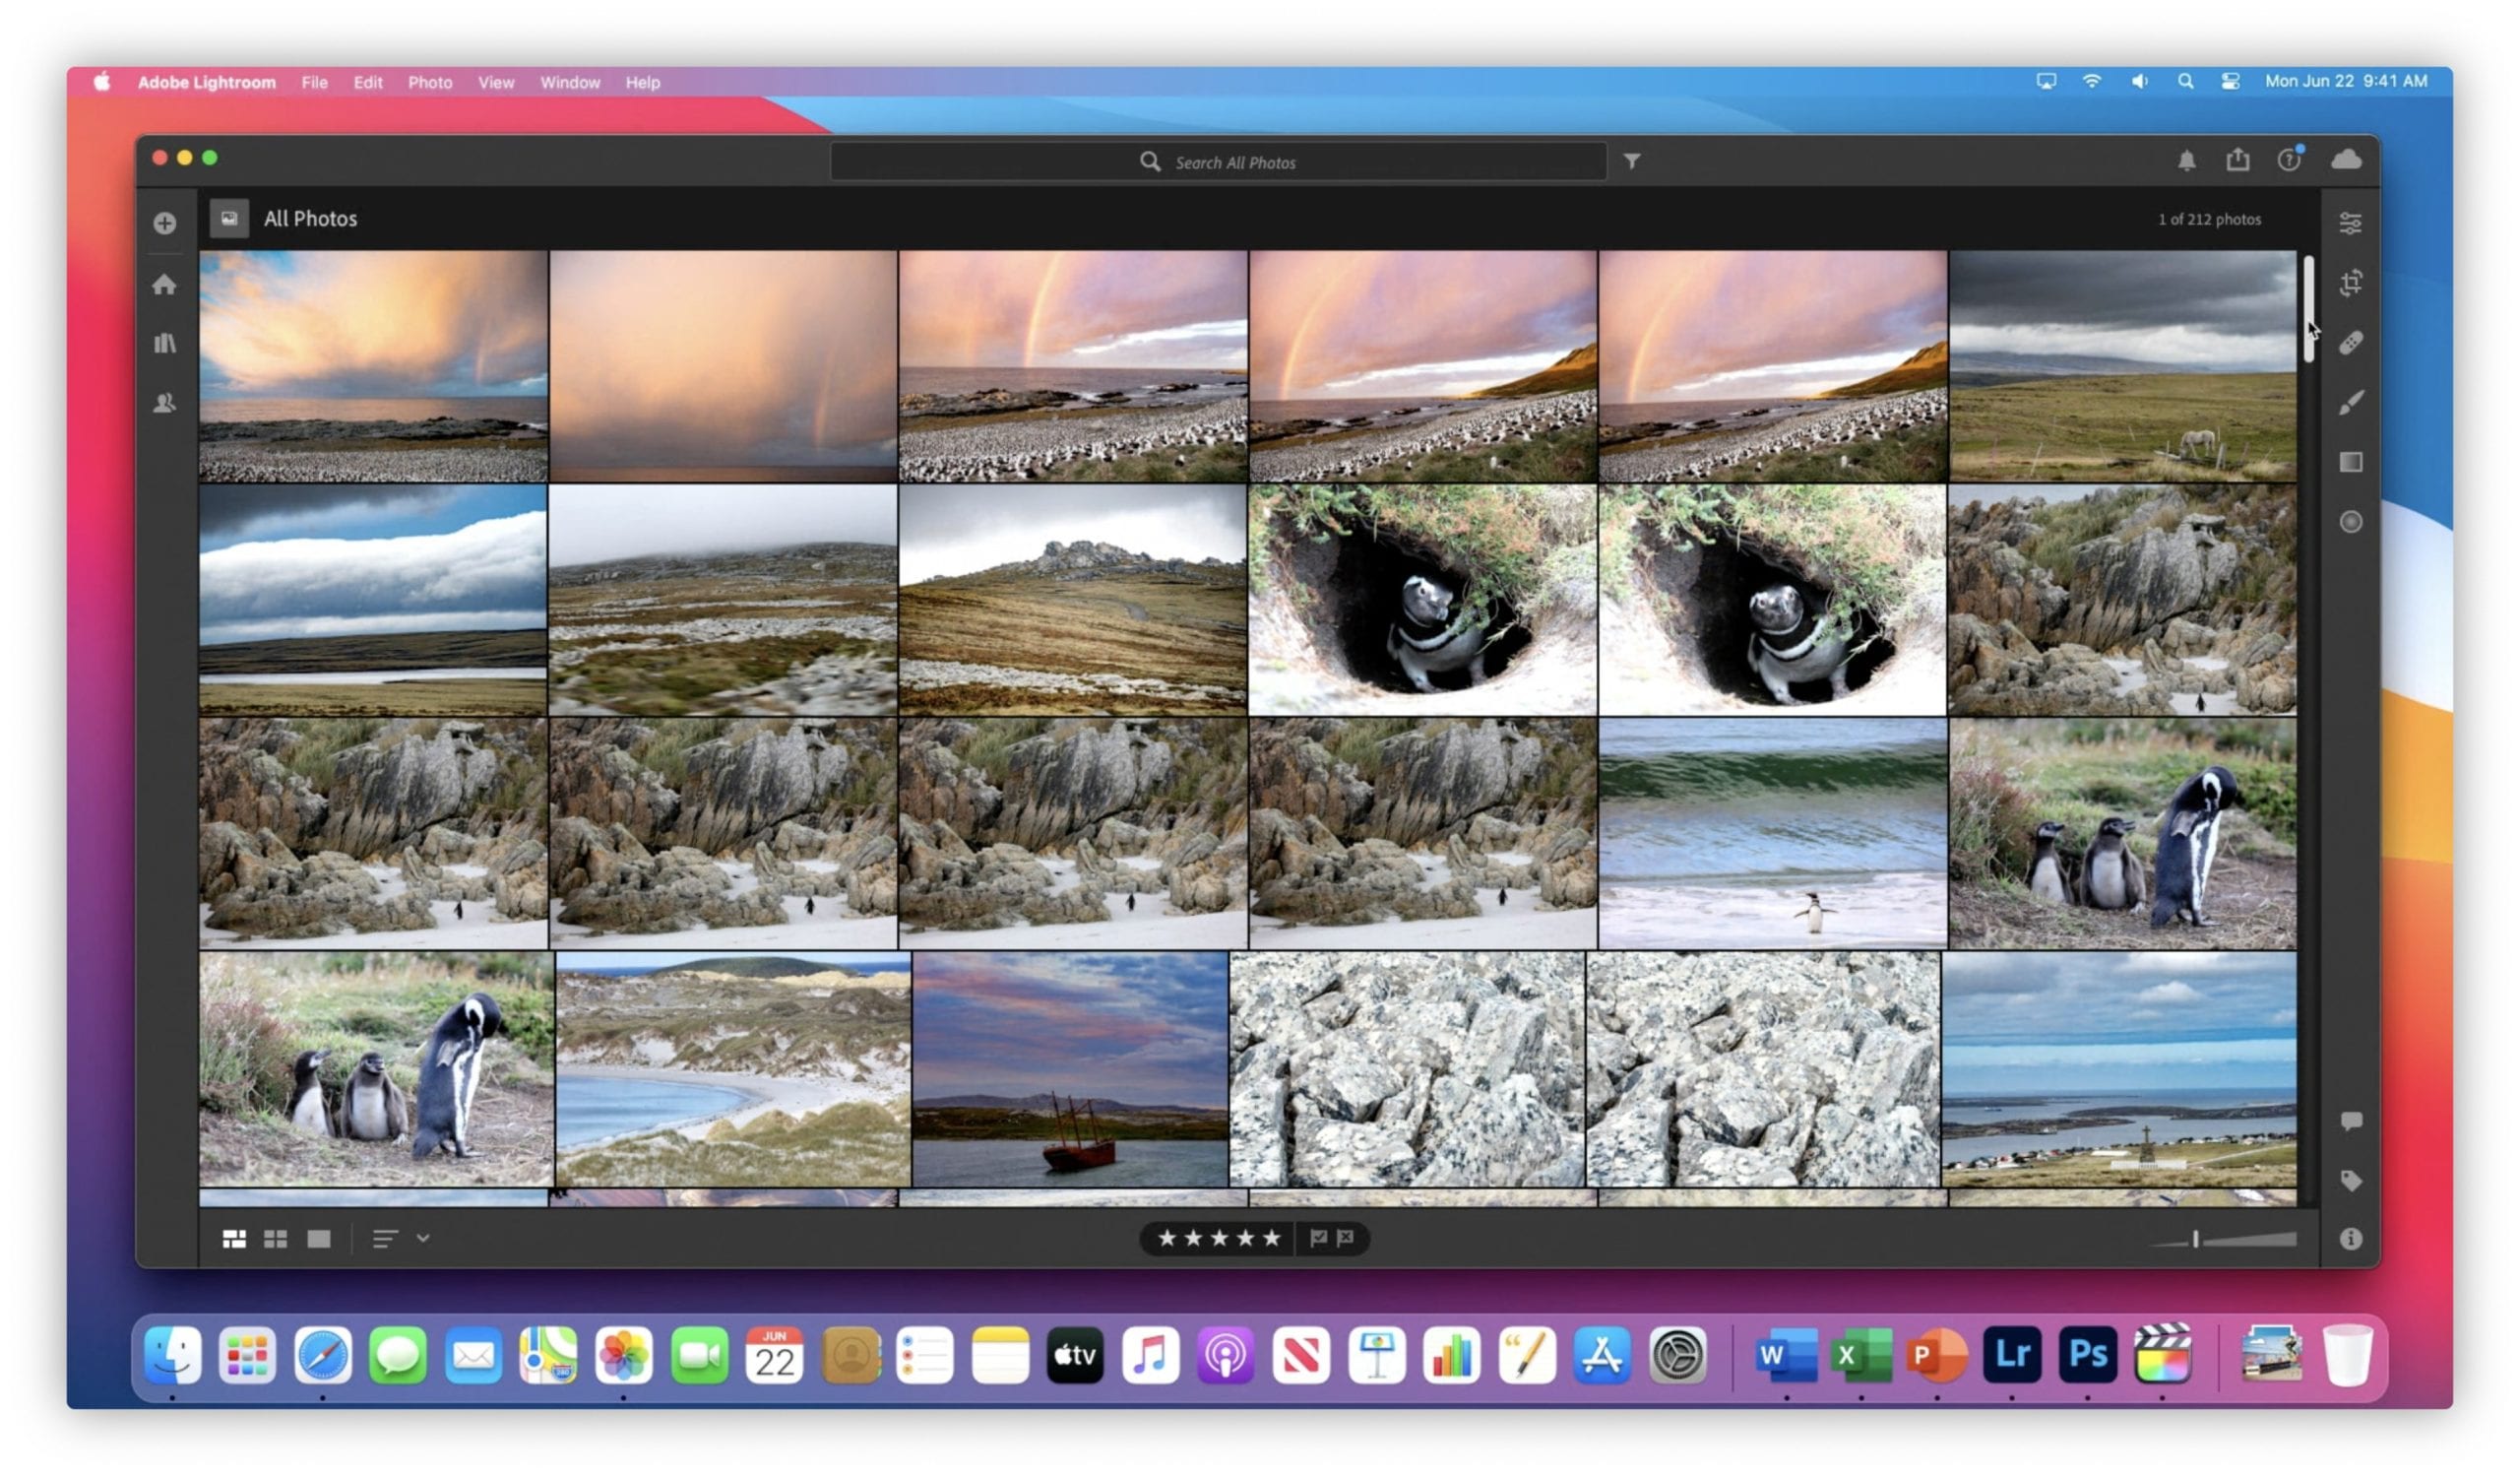Open the Apple menu
2520x1476 pixels.
[x=102, y=81]
